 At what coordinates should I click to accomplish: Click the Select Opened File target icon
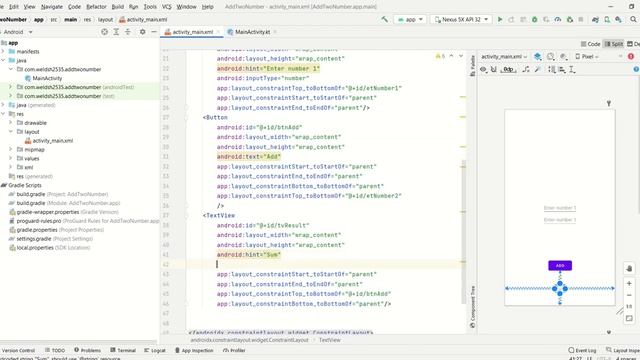pyautogui.click(x=104, y=32)
